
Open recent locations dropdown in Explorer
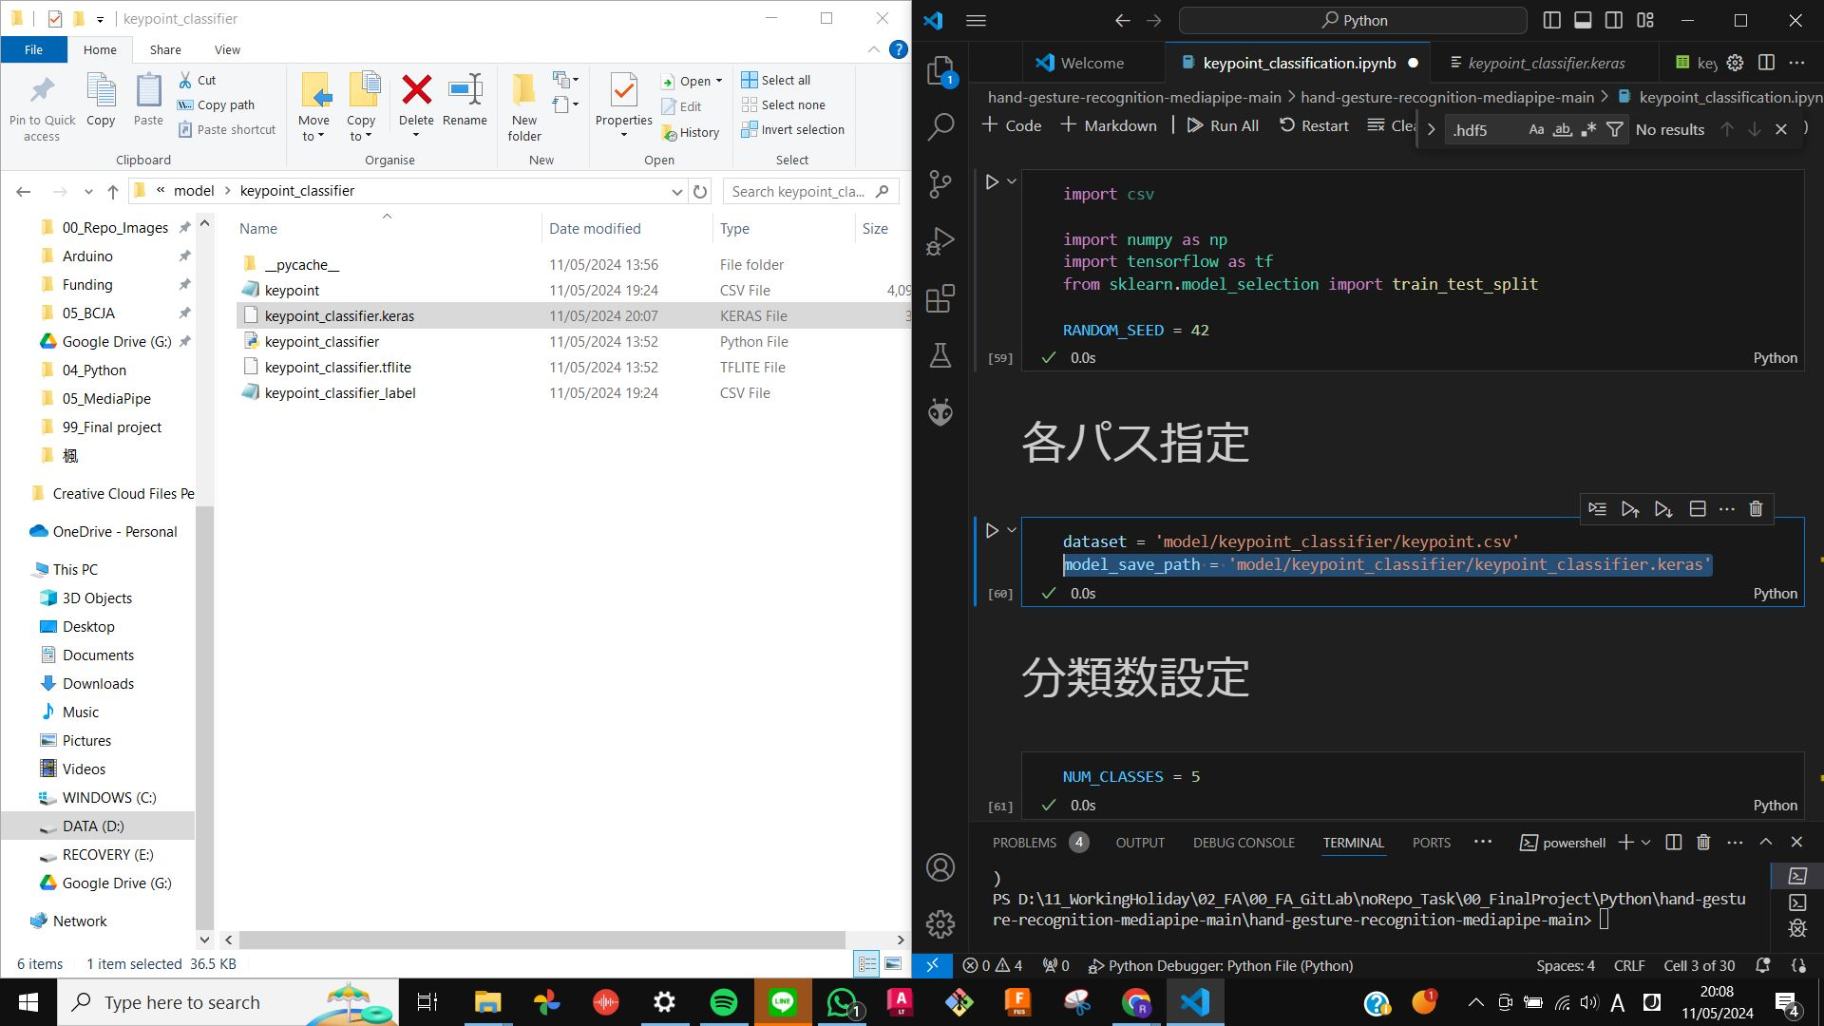[88, 191]
